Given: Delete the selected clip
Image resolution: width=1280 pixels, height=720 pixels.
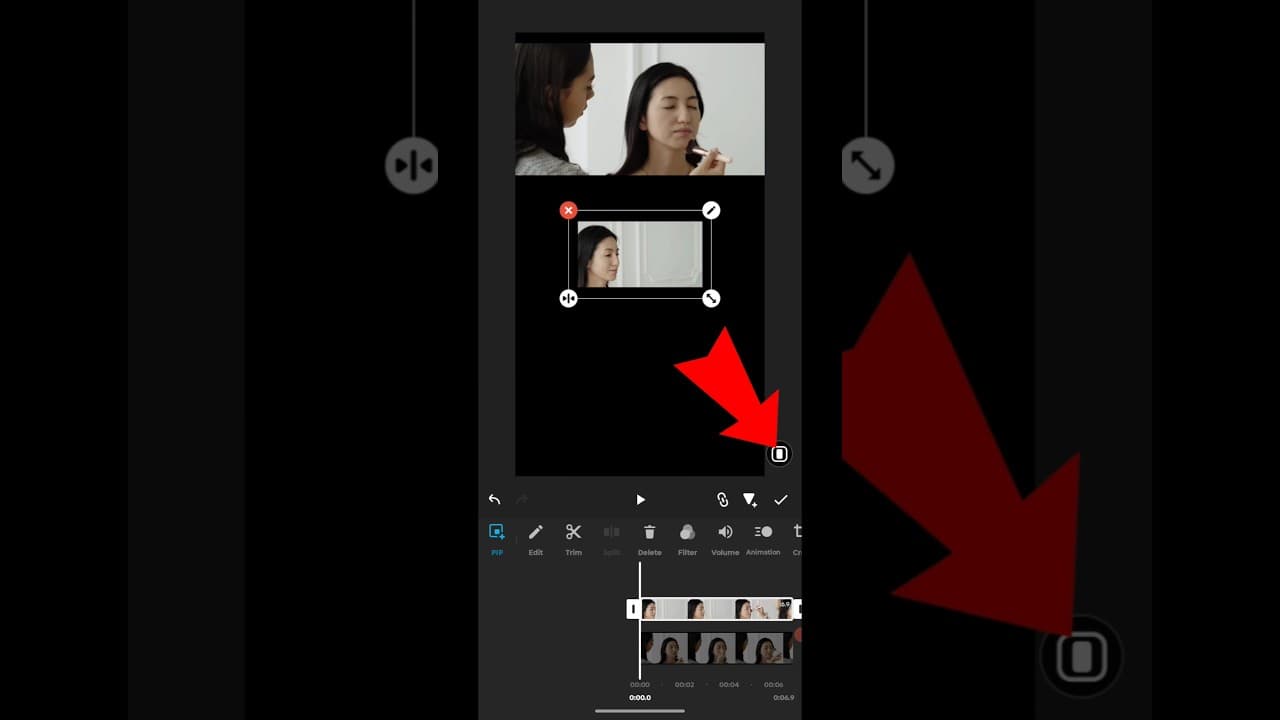Looking at the screenshot, I should (650, 538).
